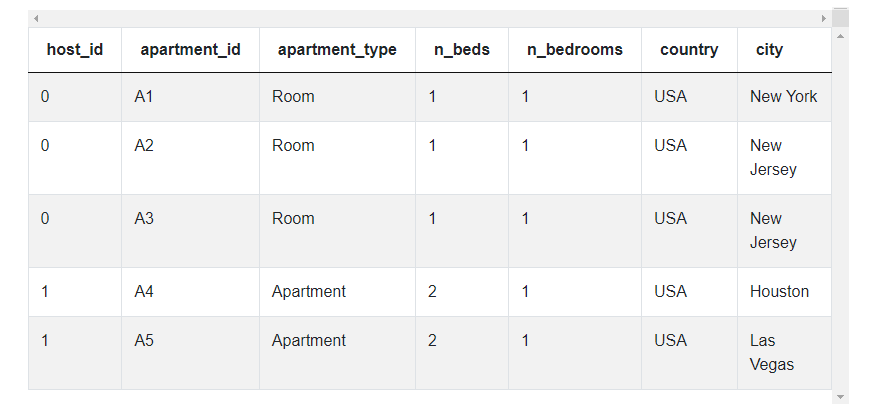Click the n_beds column header
Image resolution: width=871 pixels, height=404 pixels.
[461, 50]
